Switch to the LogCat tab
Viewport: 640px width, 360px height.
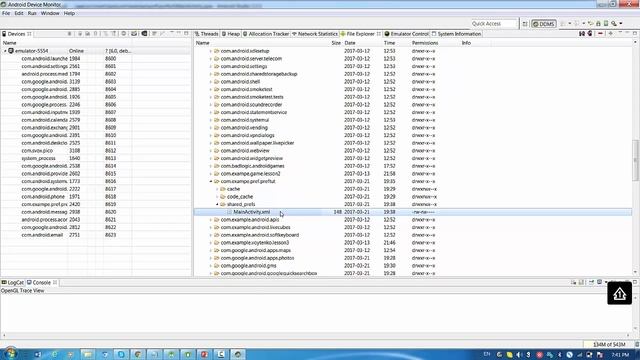coord(13,282)
